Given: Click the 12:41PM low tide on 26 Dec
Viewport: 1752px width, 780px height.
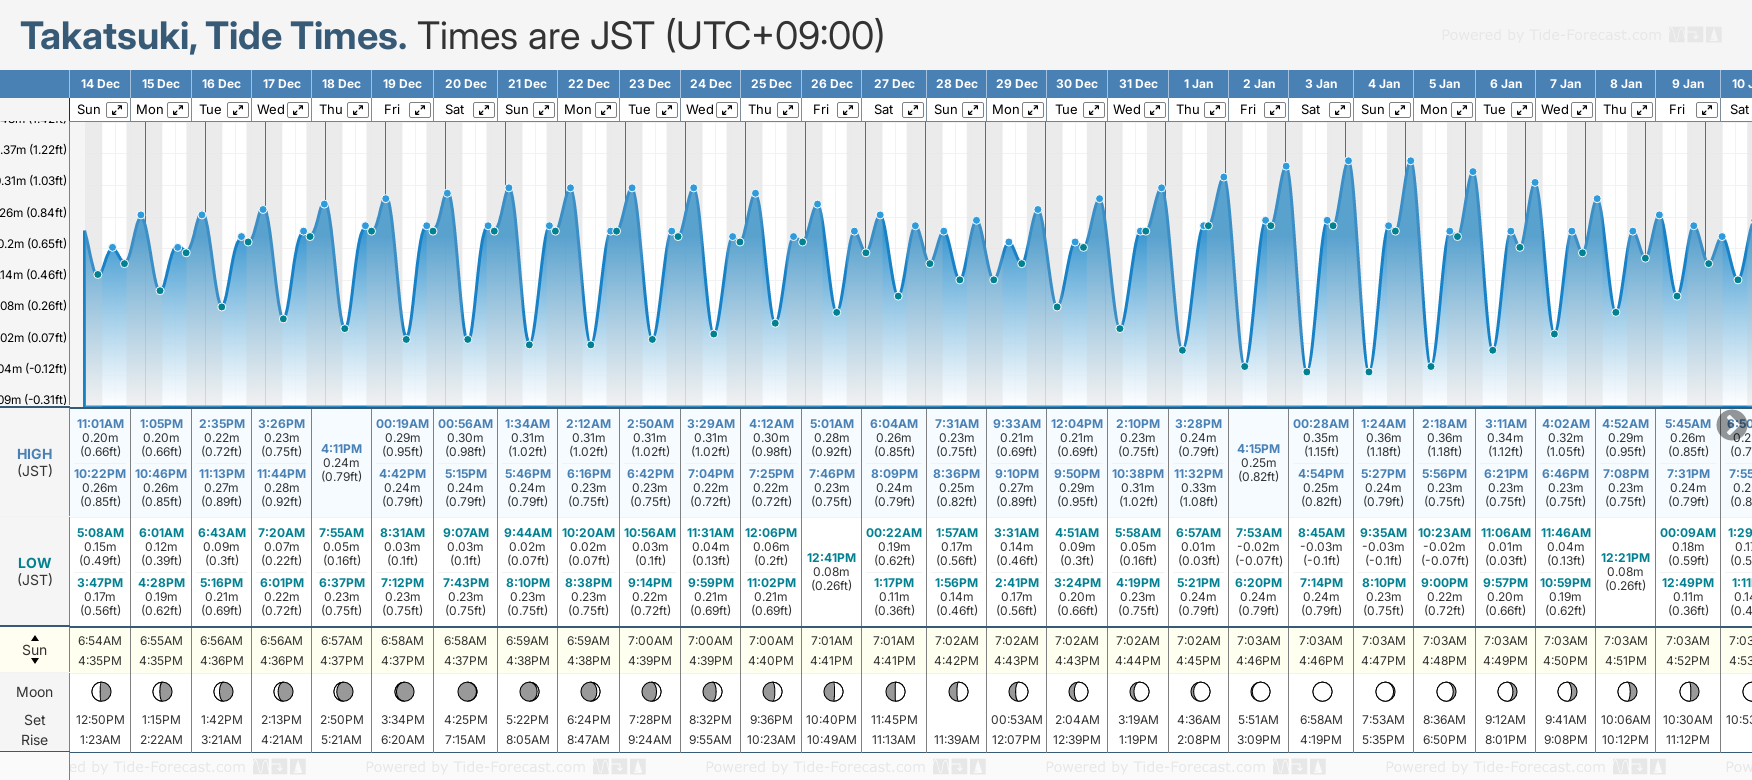Looking at the screenshot, I should 831,558.
